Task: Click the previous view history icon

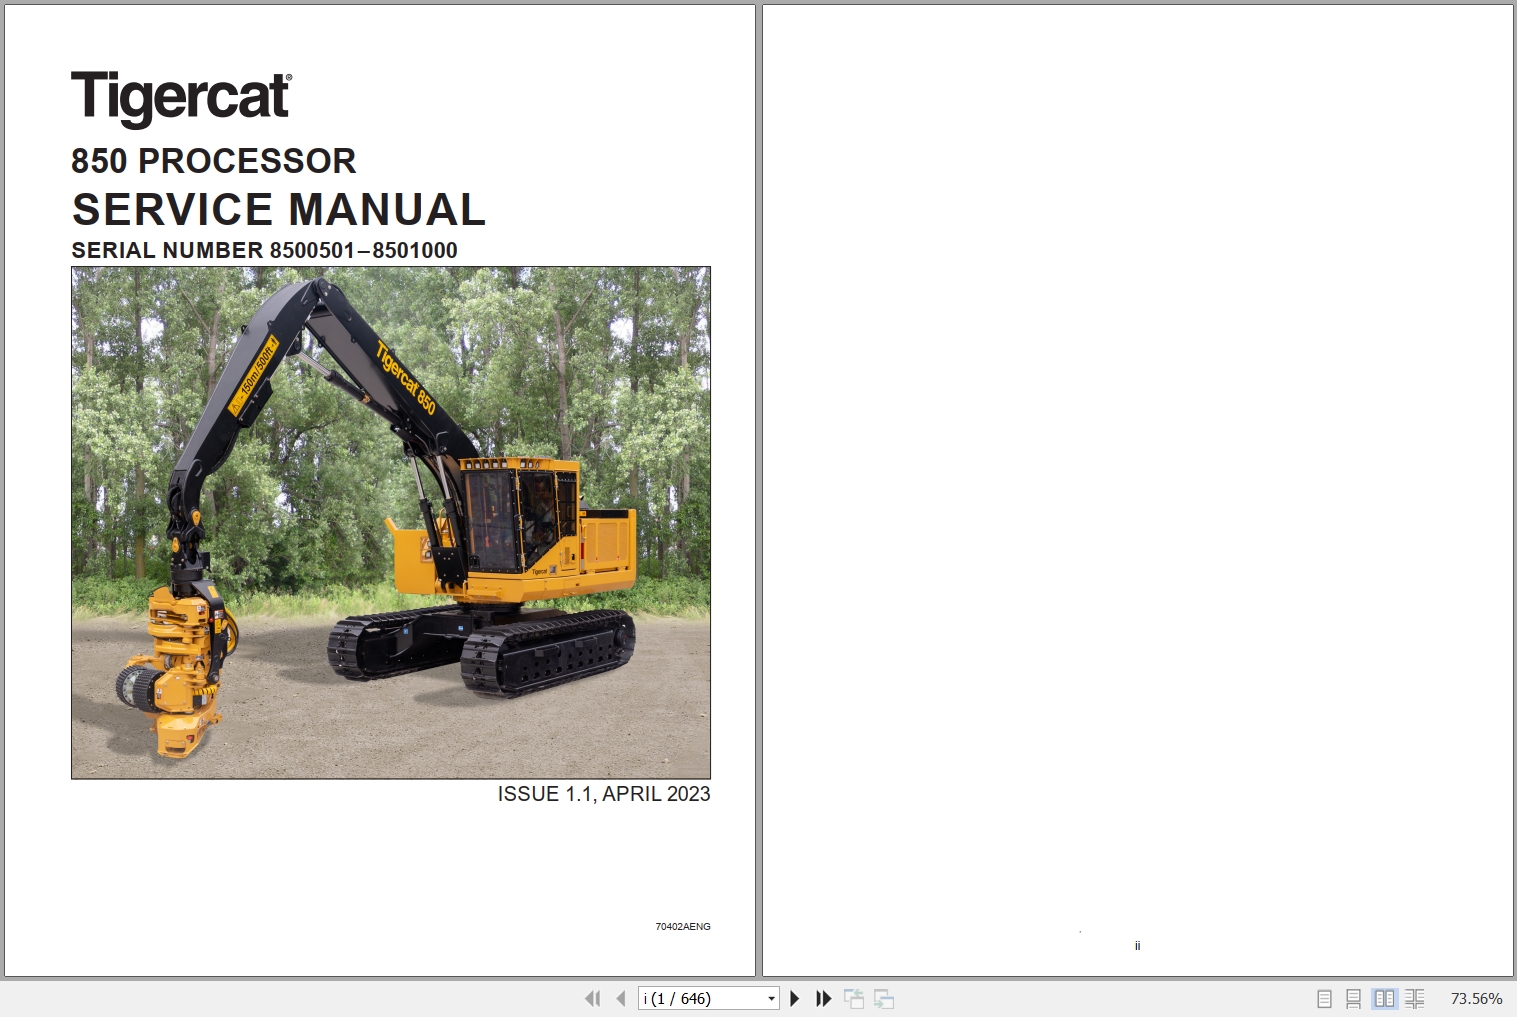Action: point(855,998)
